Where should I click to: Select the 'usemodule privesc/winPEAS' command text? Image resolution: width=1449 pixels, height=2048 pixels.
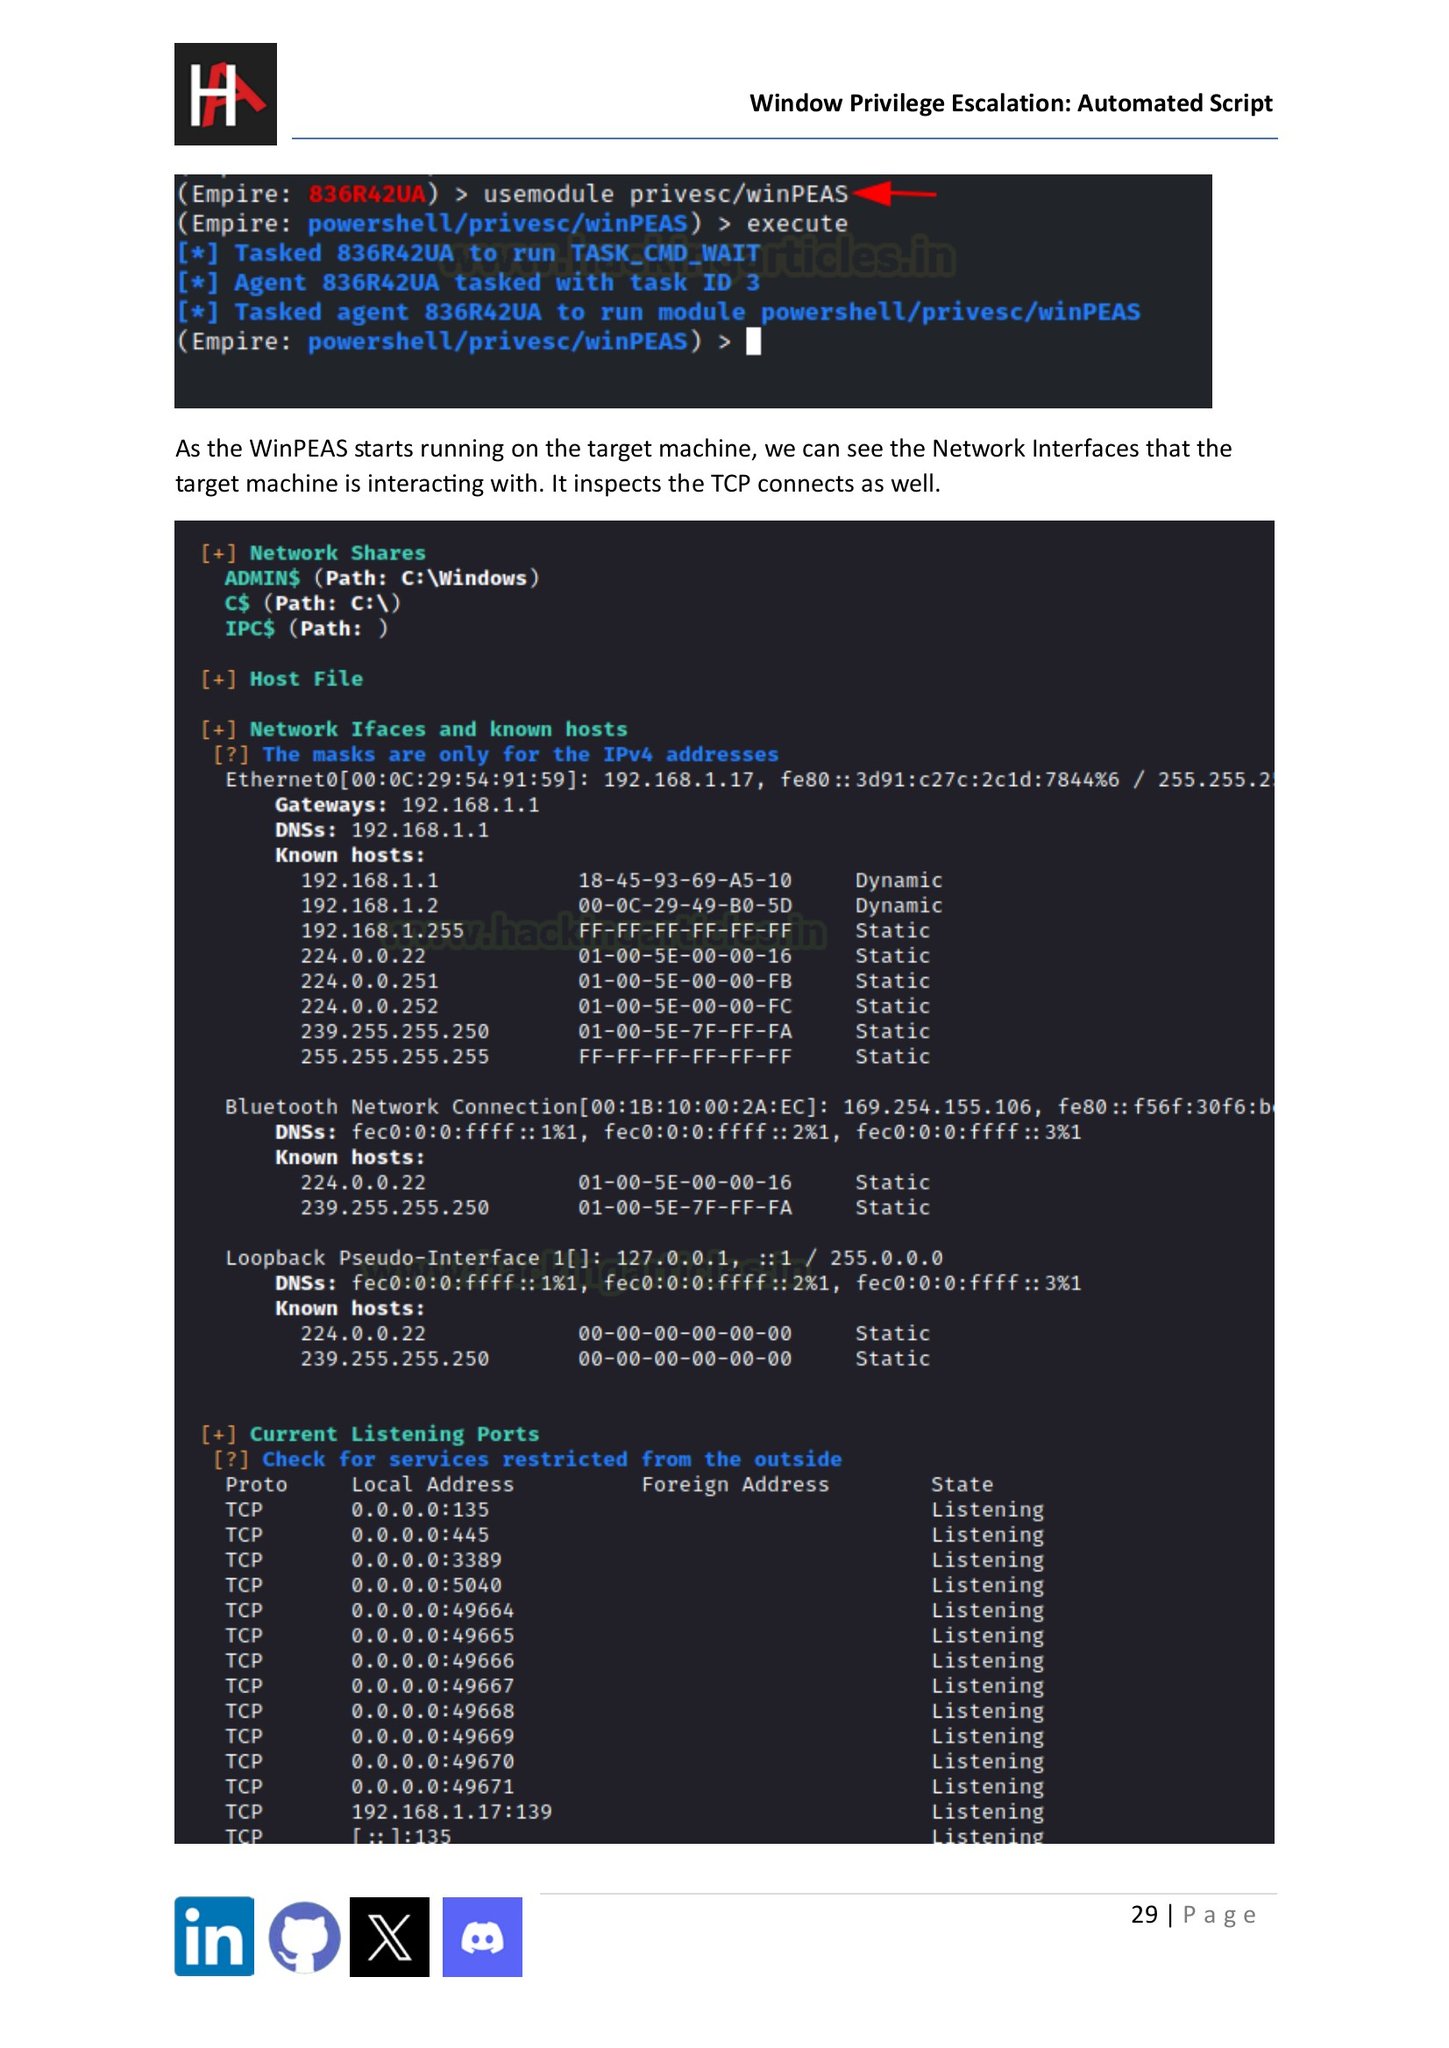(665, 194)
